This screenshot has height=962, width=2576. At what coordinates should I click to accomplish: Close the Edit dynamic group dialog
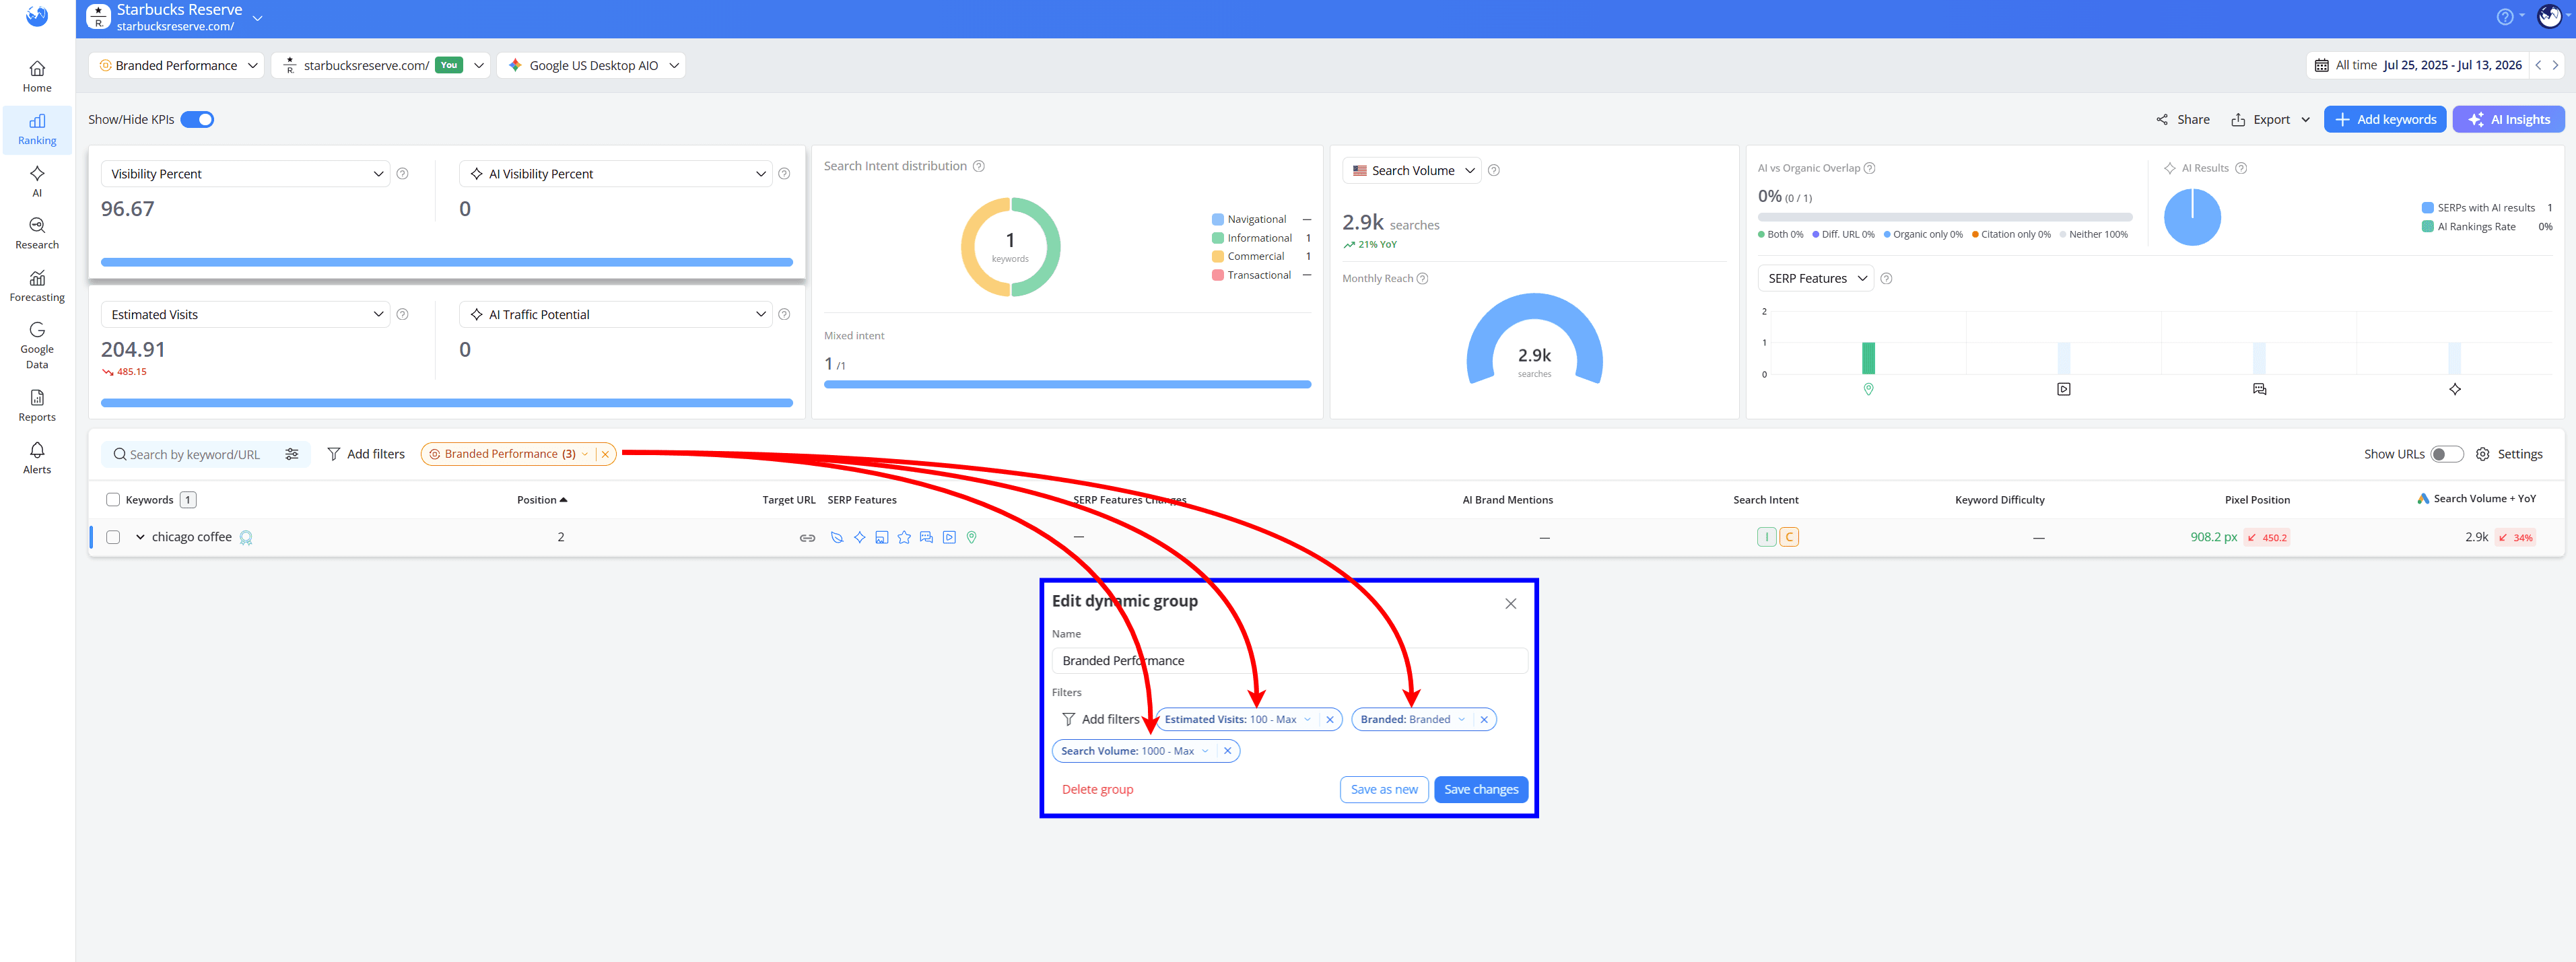pyautogui.click(x=1510, y=604)
